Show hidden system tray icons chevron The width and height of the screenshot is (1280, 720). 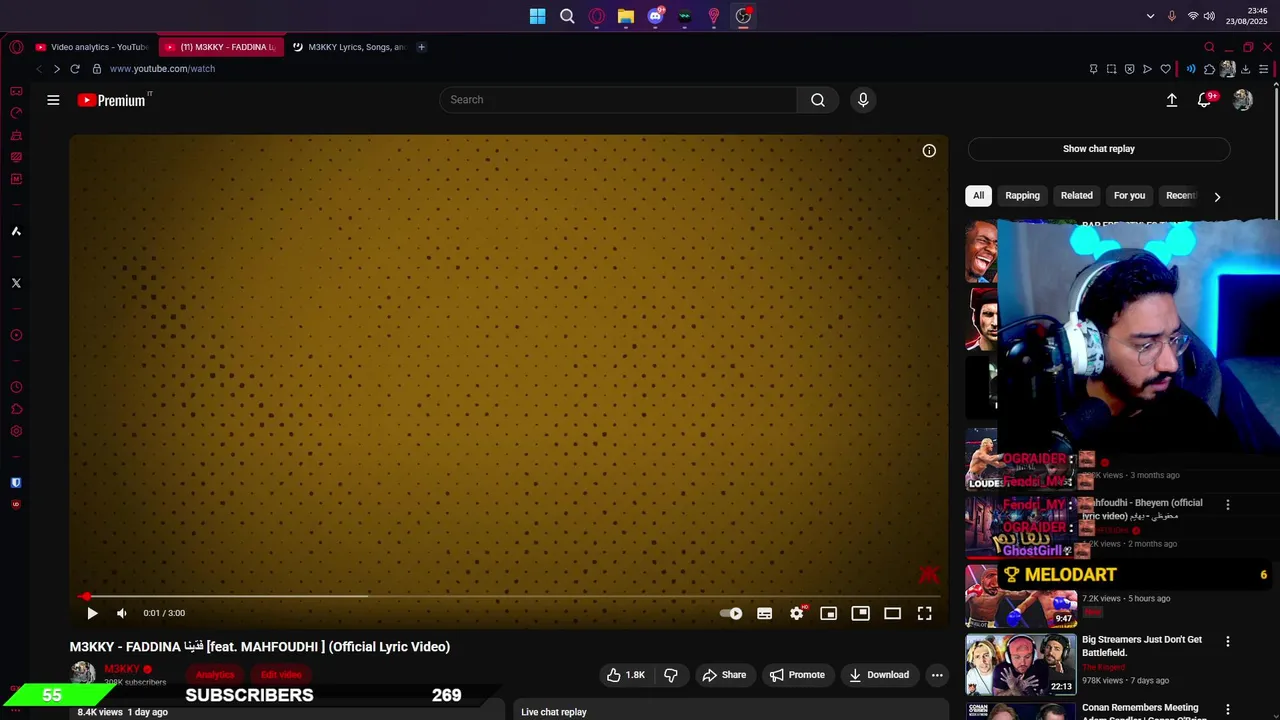point(1150,16)
